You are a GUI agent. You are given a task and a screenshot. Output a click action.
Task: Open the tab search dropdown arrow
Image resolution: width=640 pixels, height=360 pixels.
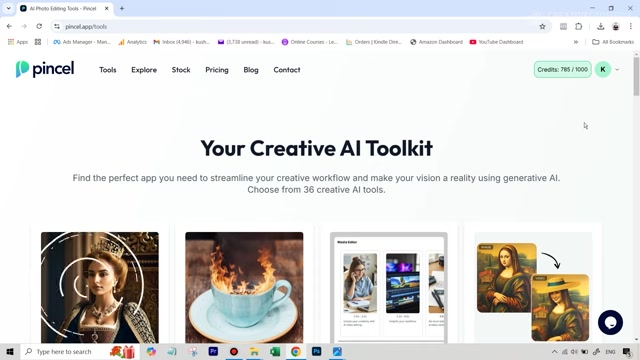coord(9,8)
